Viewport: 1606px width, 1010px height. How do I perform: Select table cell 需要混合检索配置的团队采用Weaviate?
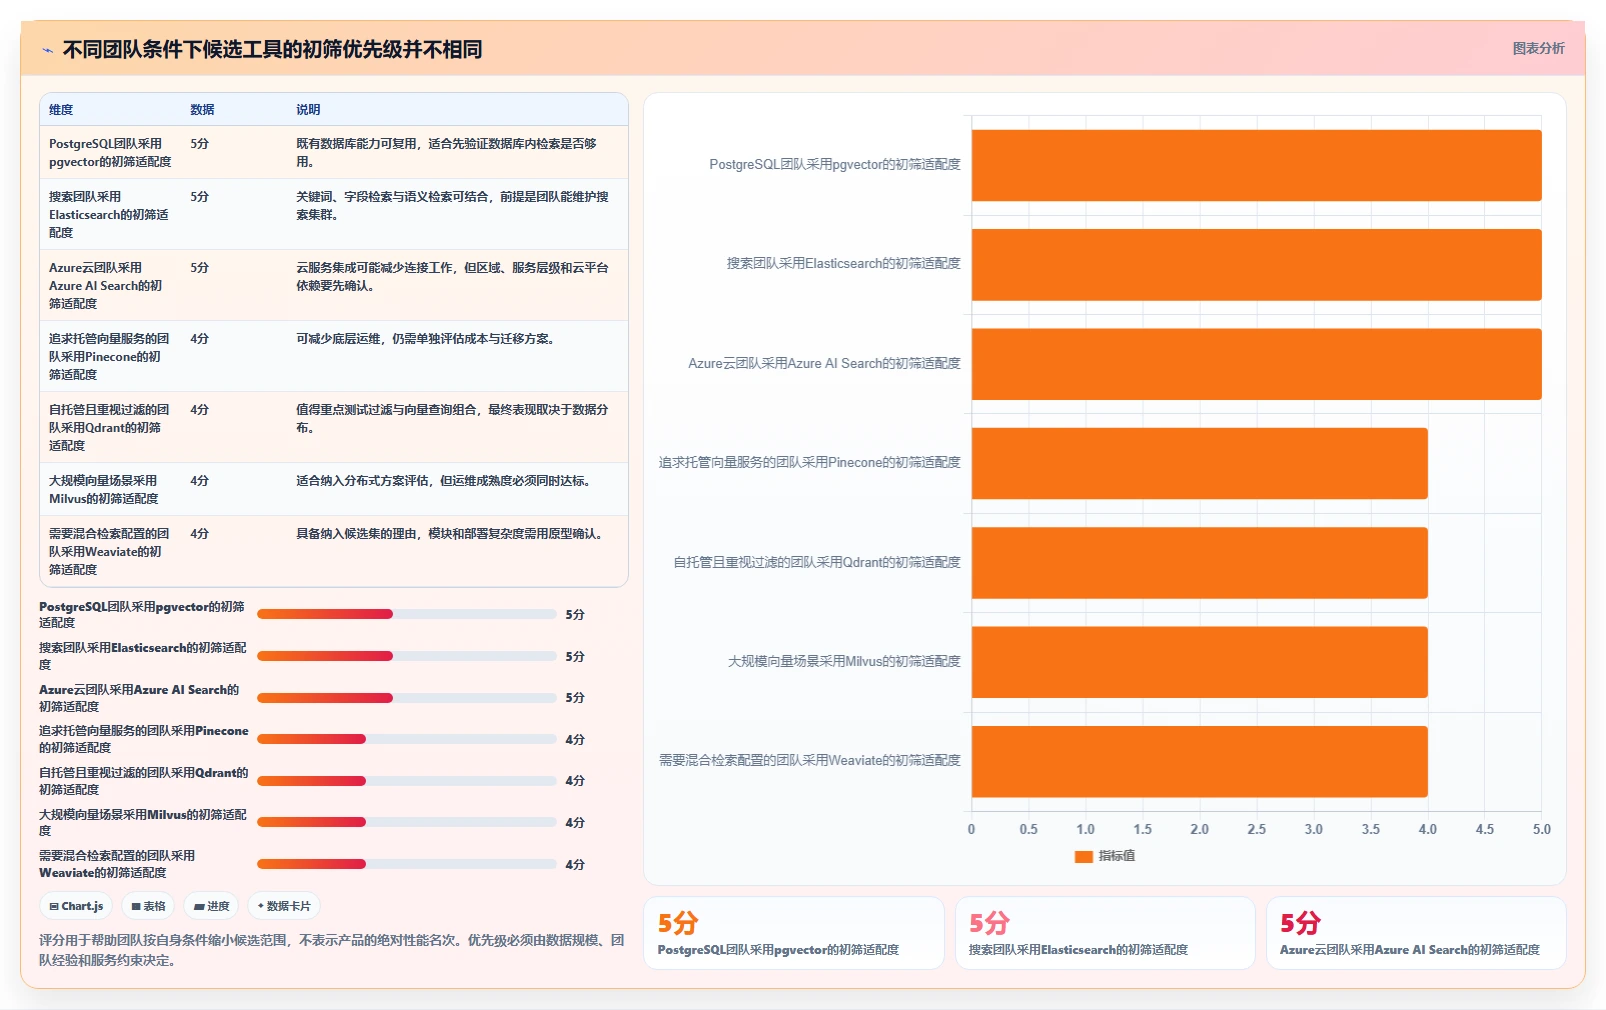(109, 552)
